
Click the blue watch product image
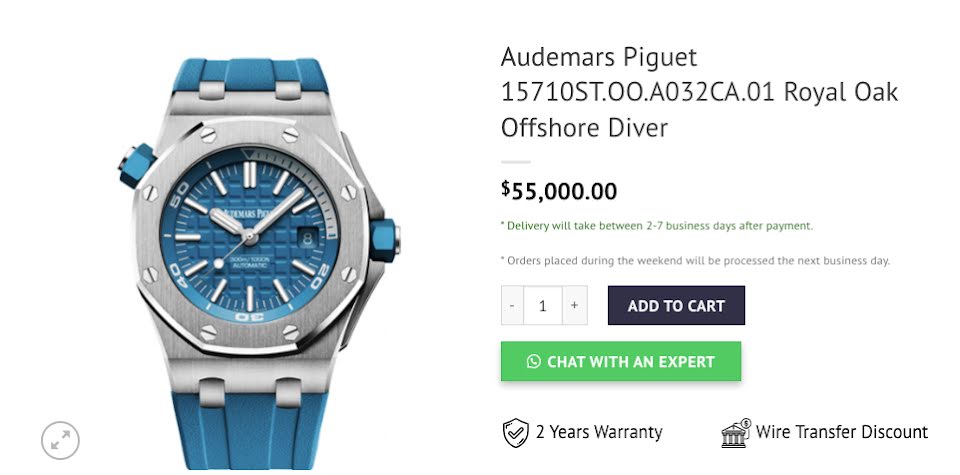click(x=258, y=263)
